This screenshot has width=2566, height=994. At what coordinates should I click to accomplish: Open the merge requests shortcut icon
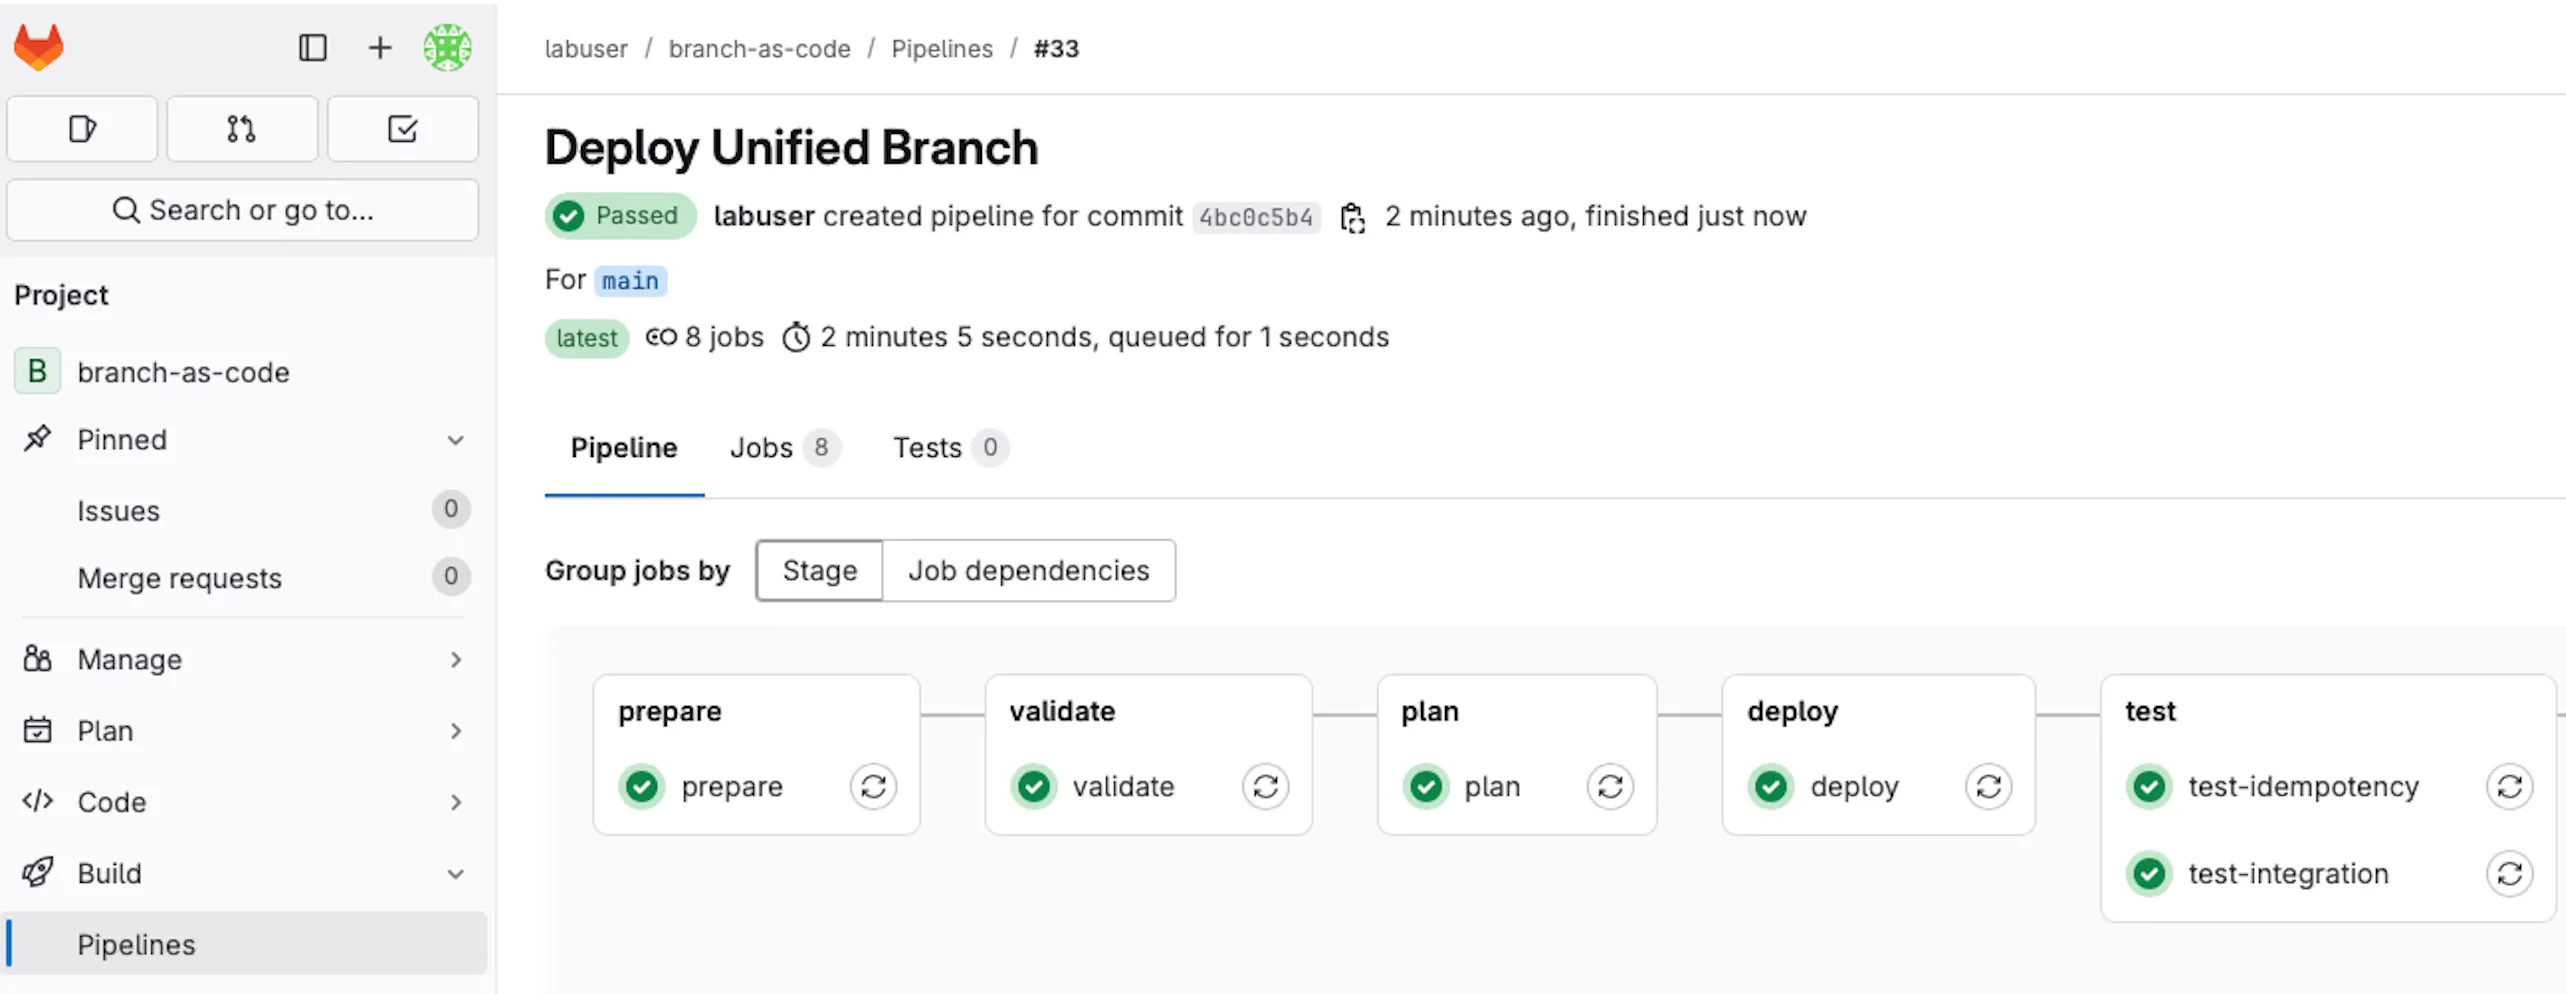241,129
